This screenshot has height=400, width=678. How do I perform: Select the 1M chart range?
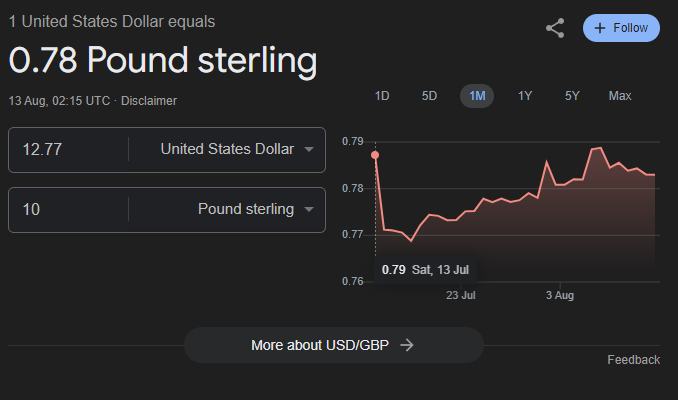coord(477,96)
